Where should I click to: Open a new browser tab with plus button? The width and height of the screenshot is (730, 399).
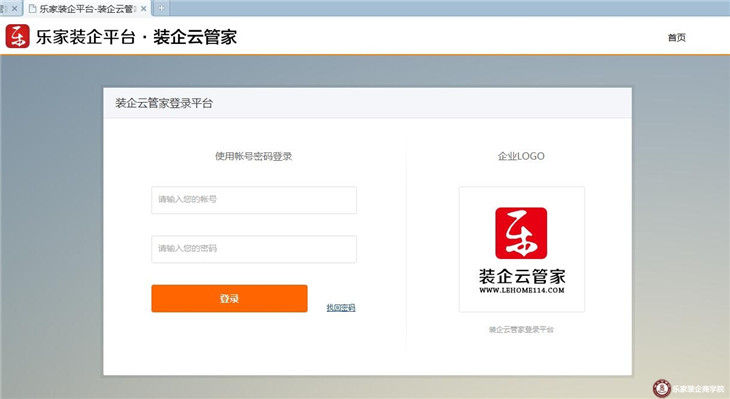click(x=161, y=8)
